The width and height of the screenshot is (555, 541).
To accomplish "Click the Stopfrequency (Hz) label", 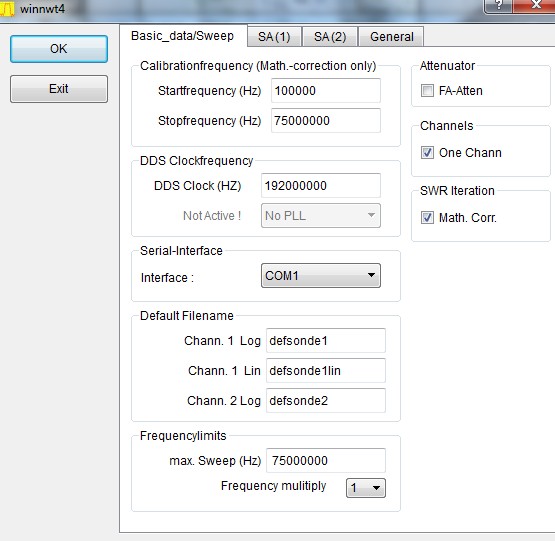I will pyautogui.click(x=210, y=121).
